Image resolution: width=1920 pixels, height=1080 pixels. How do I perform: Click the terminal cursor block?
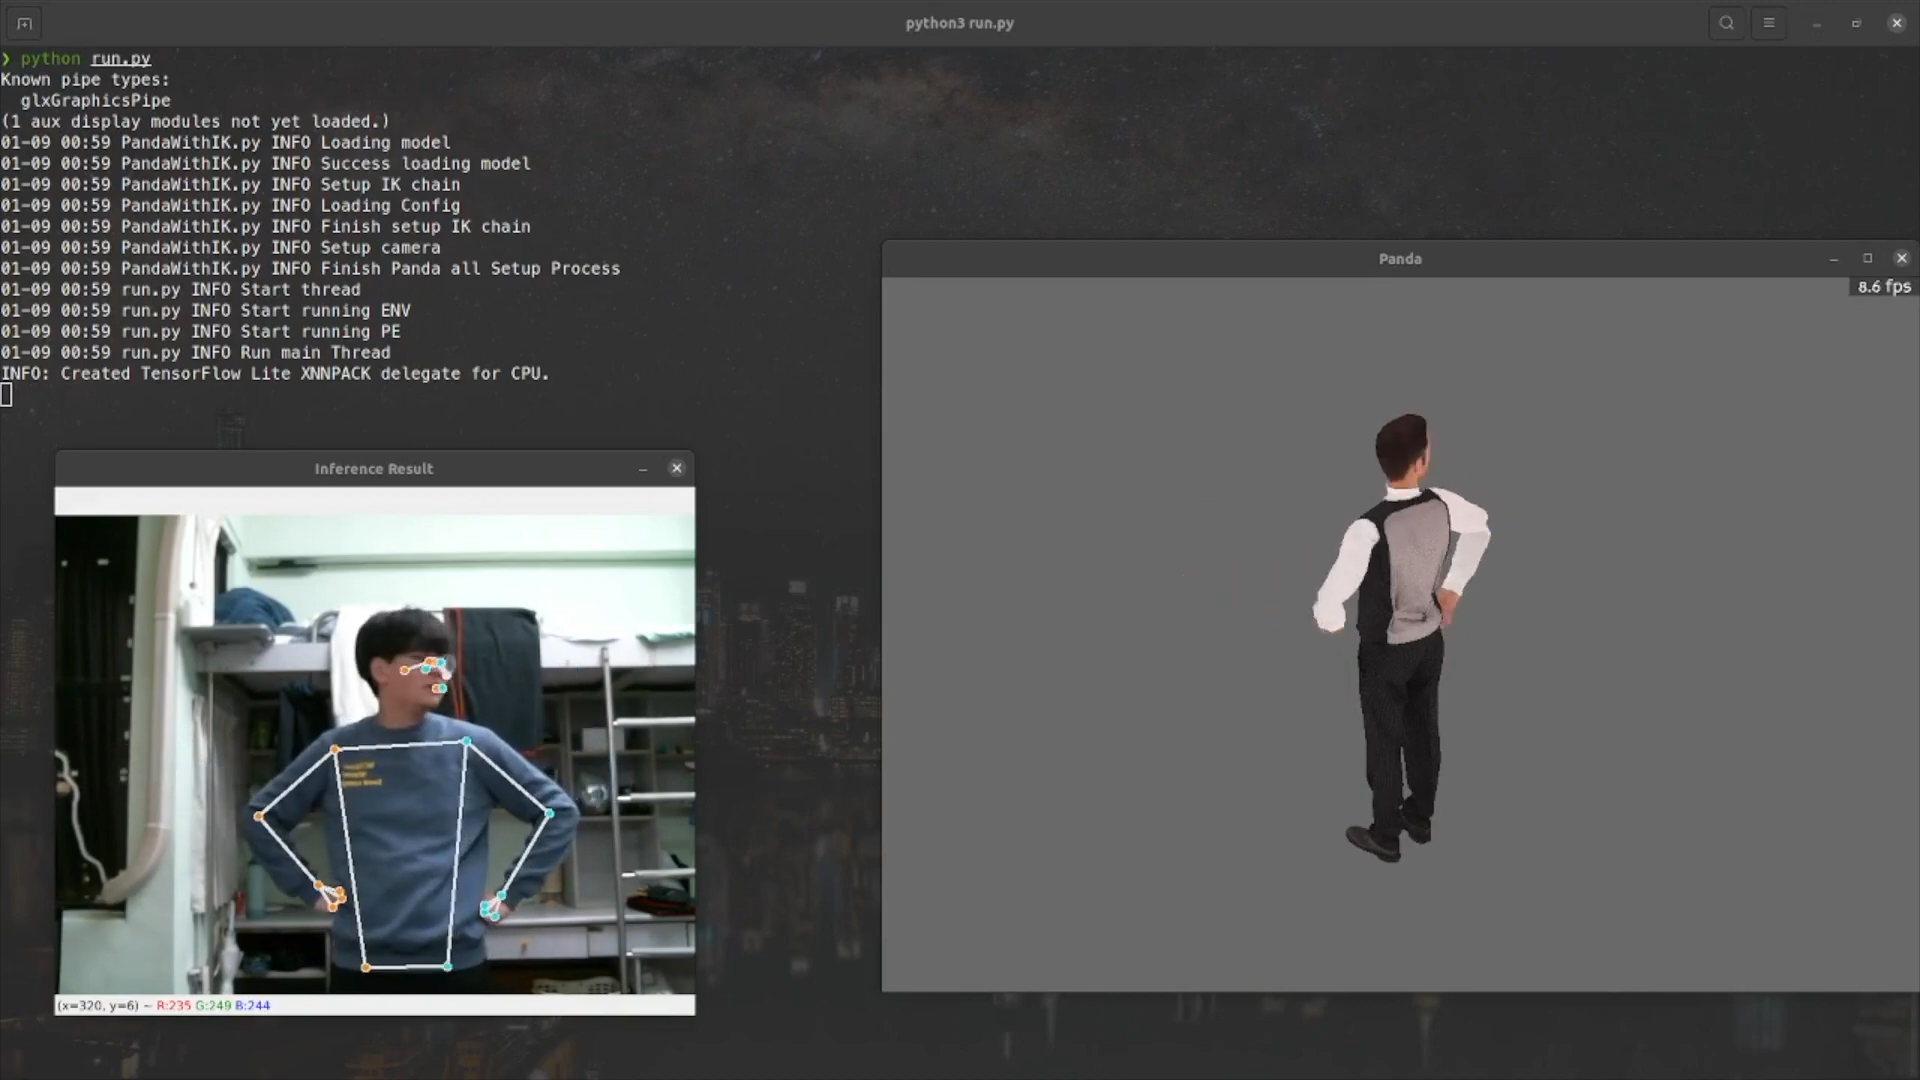[7, 395]
